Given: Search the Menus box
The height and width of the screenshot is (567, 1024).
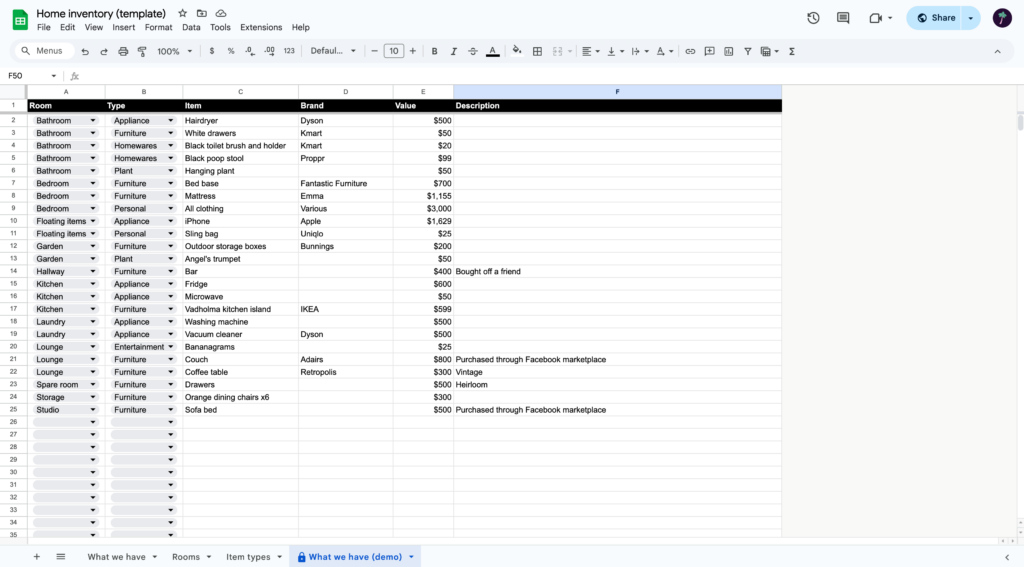Looking at the screenshot, I should coord(44,51).
